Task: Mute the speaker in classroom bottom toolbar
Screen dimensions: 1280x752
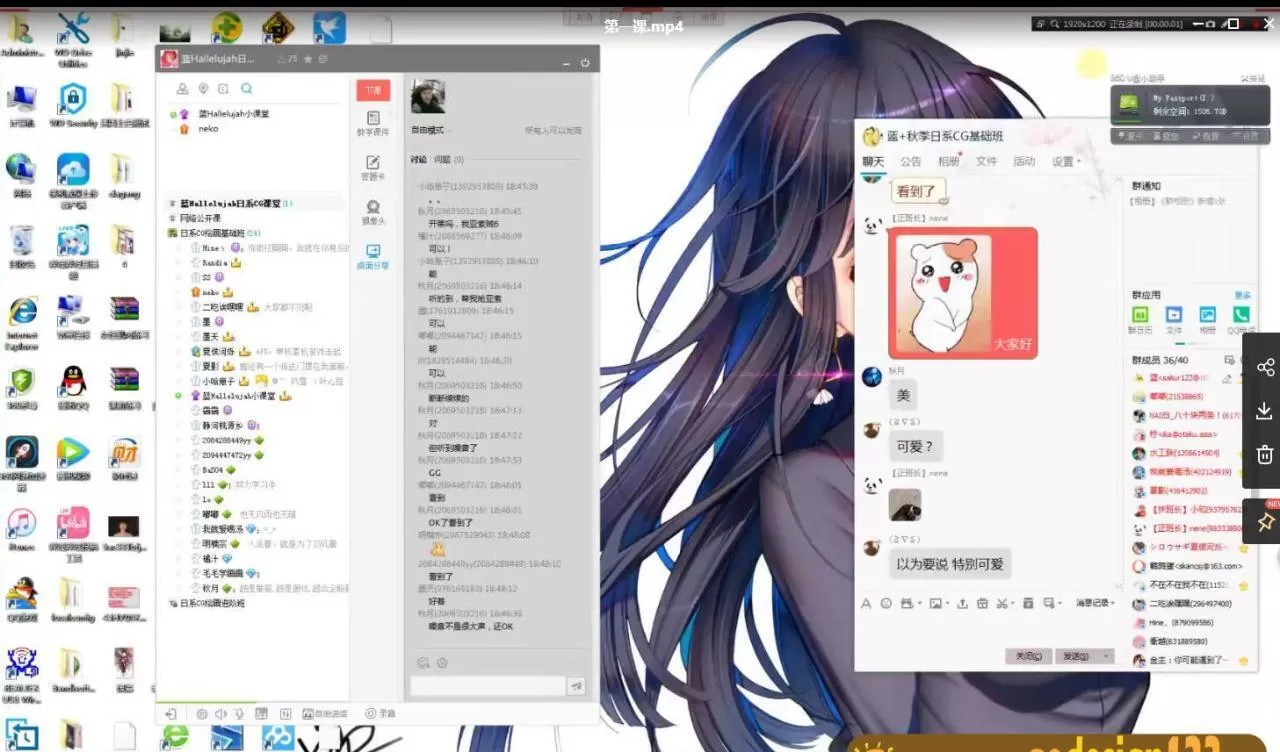Action: tap(221, 714)
